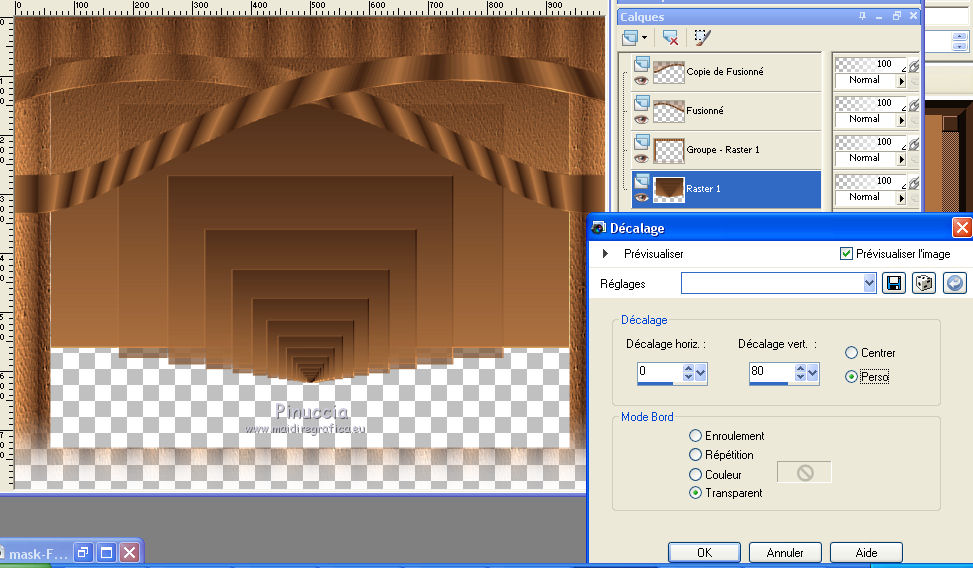Open Décalage horiz. slider dropdown arrow

[x=701, y=372]
